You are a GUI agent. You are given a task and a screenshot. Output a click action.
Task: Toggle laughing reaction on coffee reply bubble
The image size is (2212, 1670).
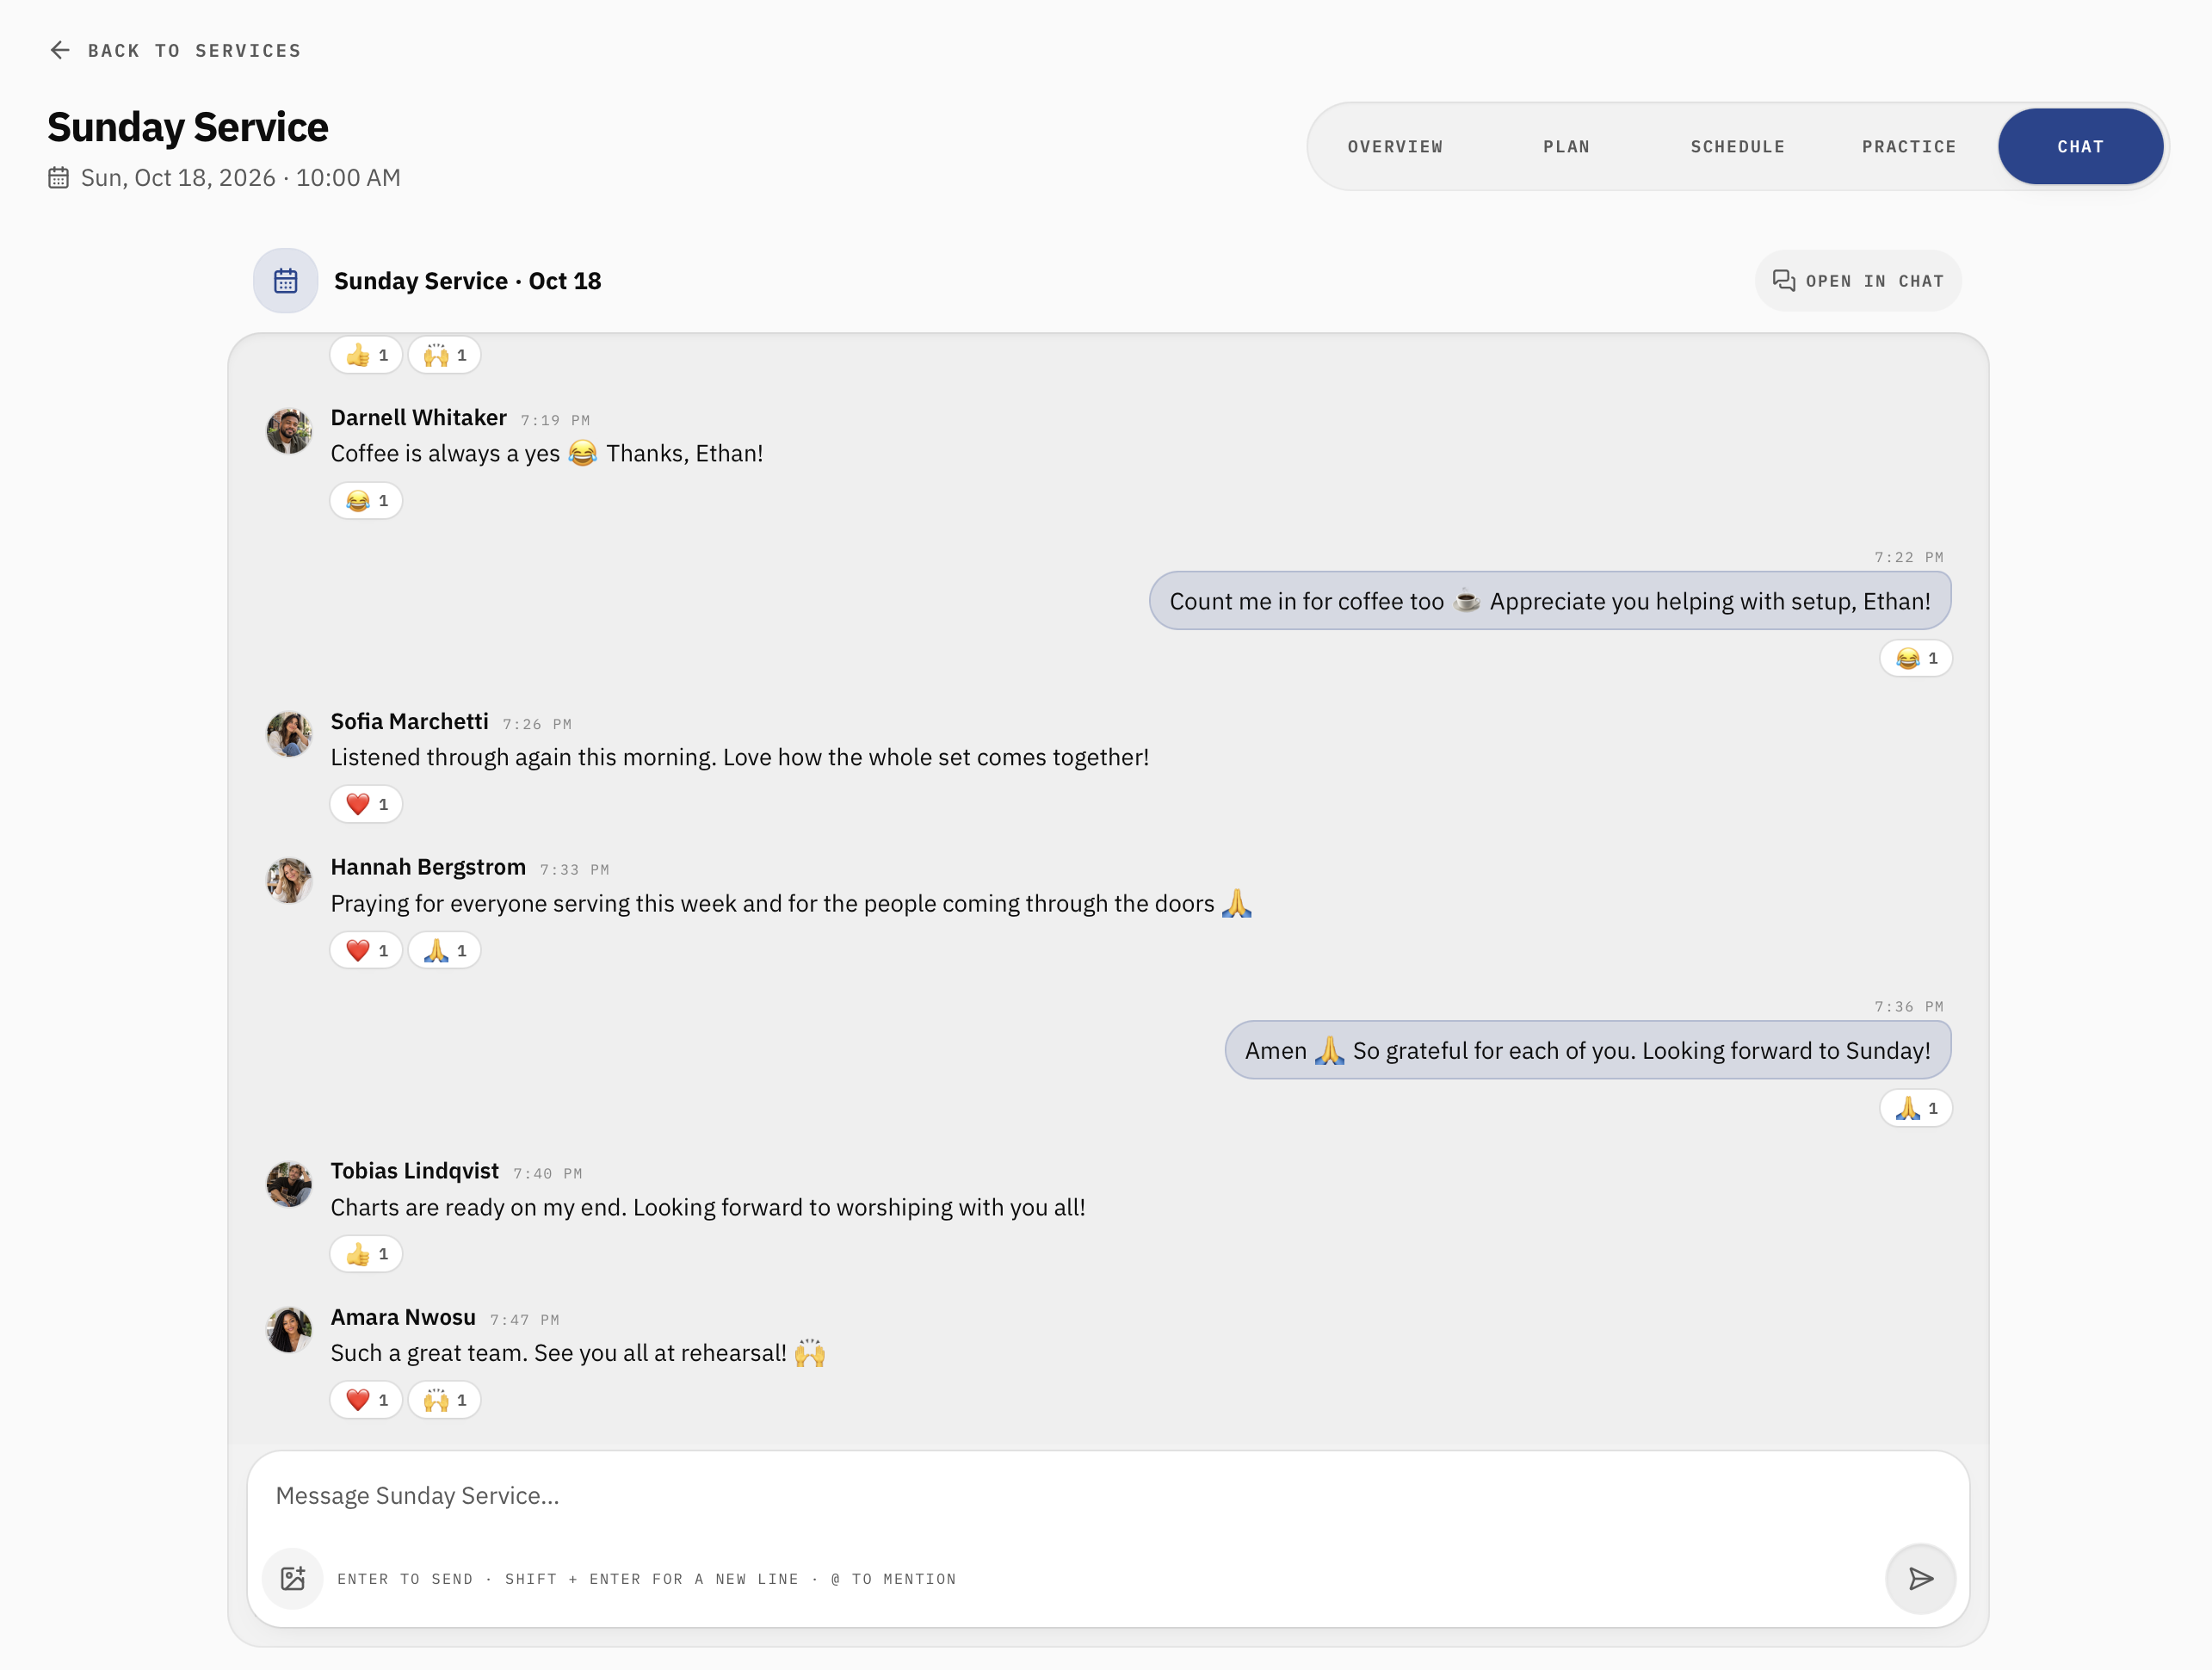[1916, 658]
